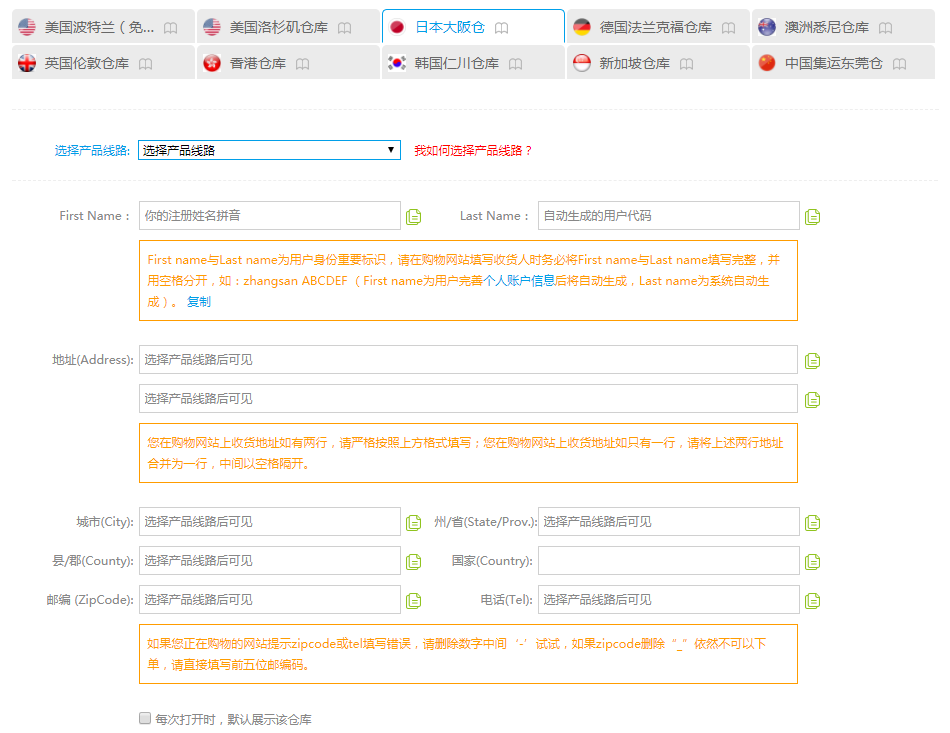
Task: Copy the ZipCode field value
Action: pos(413,601)
